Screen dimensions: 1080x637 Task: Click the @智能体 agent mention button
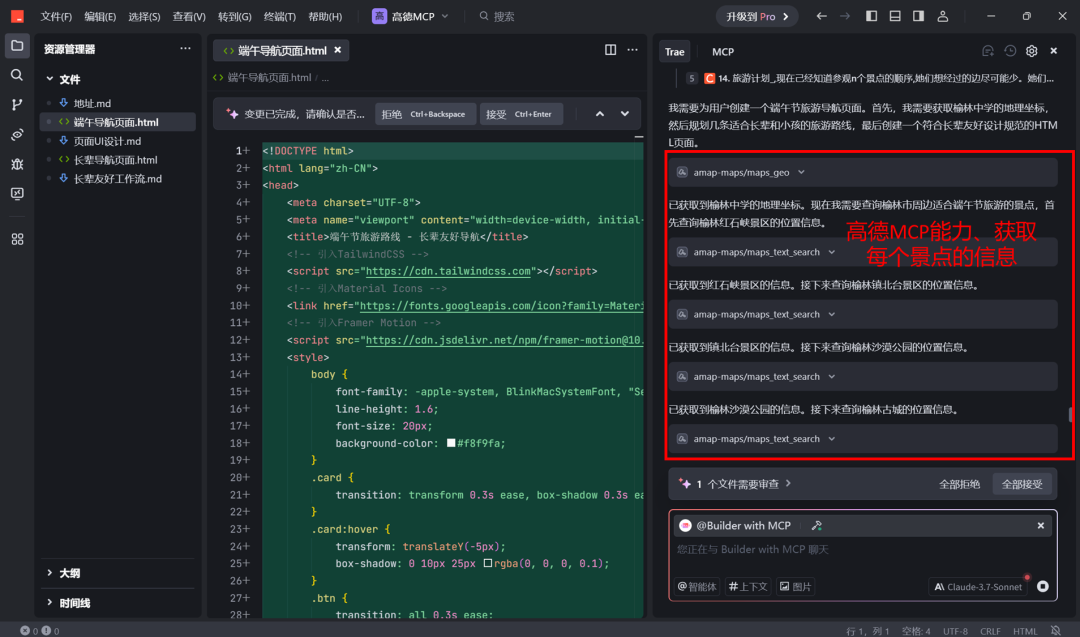click(x=697, y=587)
